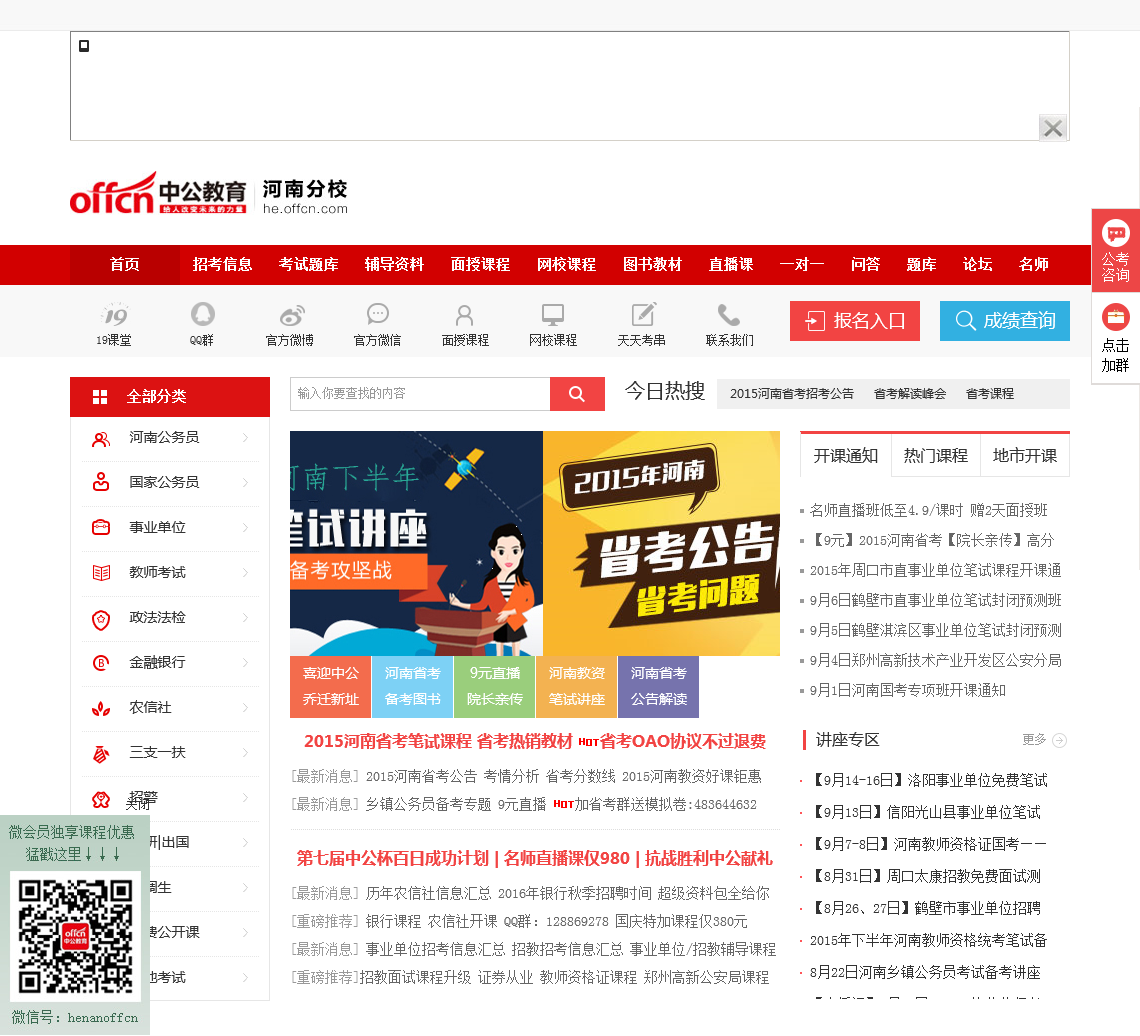Click the search magnifier button
Viewport: 1140px width, 1036px height.
(577, 393)
